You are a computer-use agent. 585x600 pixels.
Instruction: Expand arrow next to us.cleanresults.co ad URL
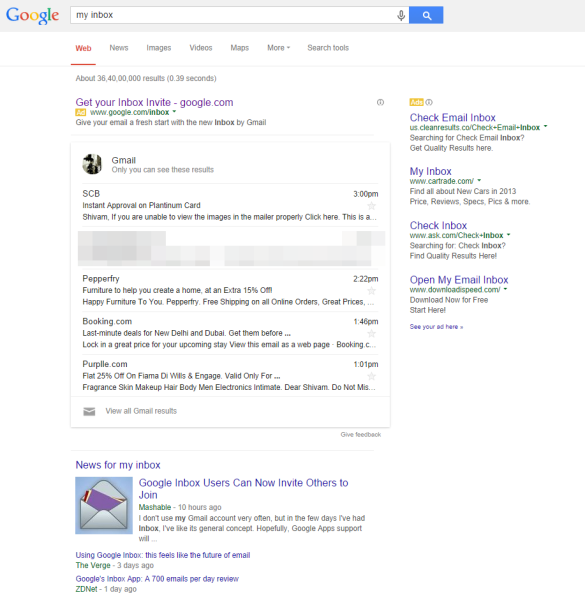point(546,126)
